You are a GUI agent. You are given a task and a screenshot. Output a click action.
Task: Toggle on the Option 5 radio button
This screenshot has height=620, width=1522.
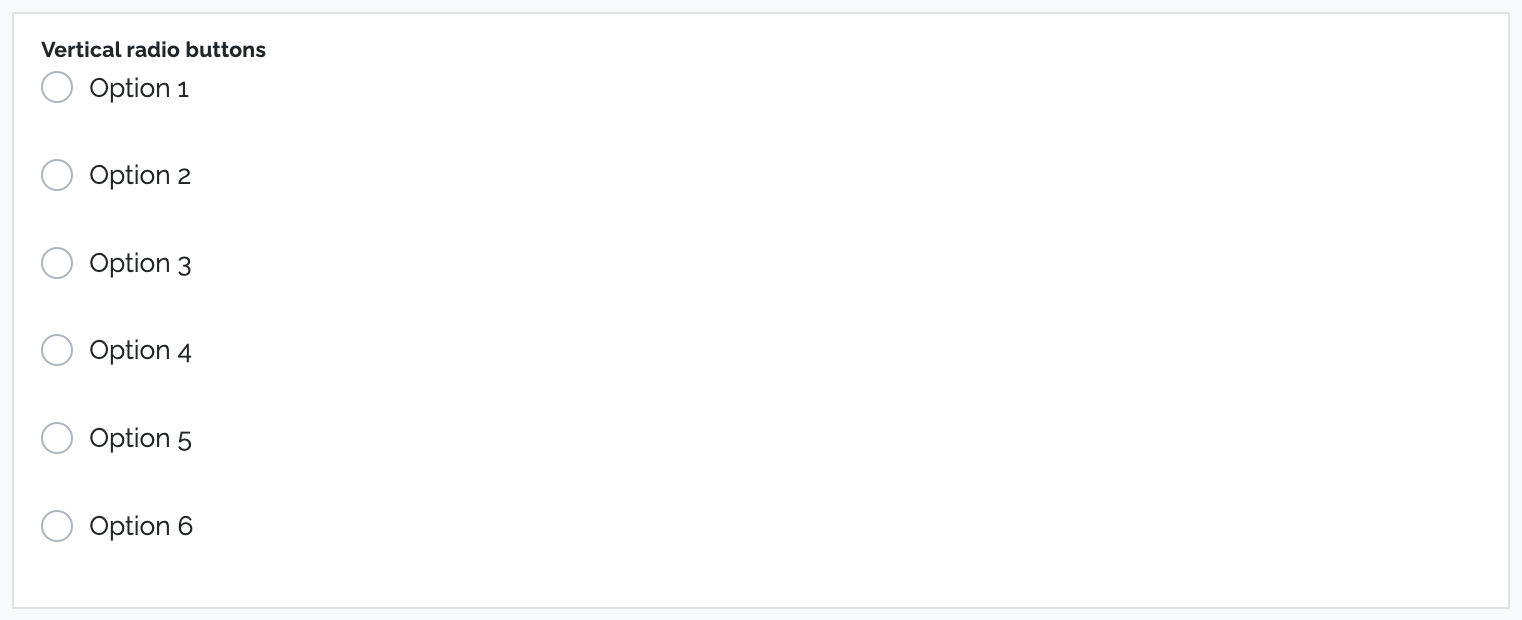(x=57, y=438)
